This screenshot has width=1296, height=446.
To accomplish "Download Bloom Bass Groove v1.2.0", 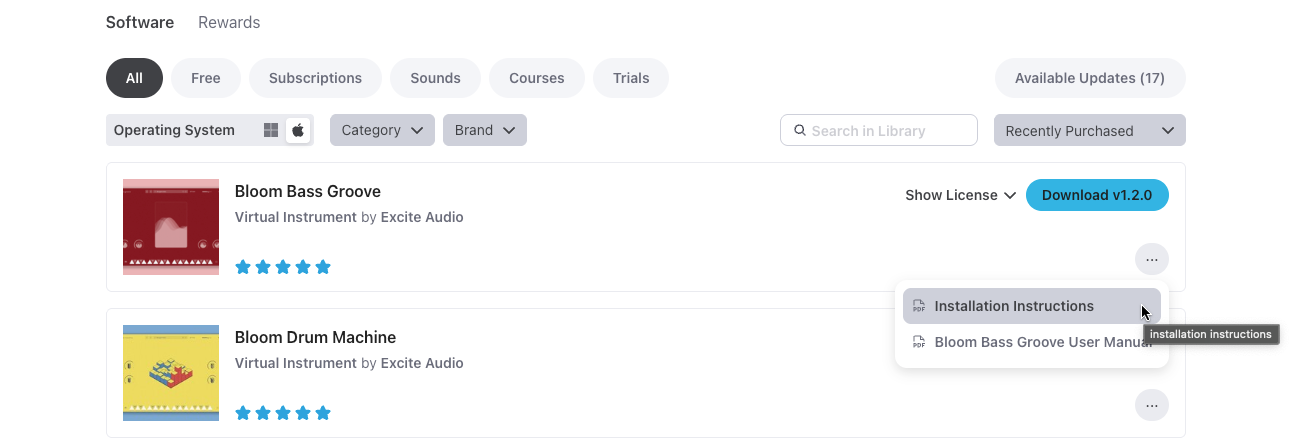I will tap(1097, 195).
